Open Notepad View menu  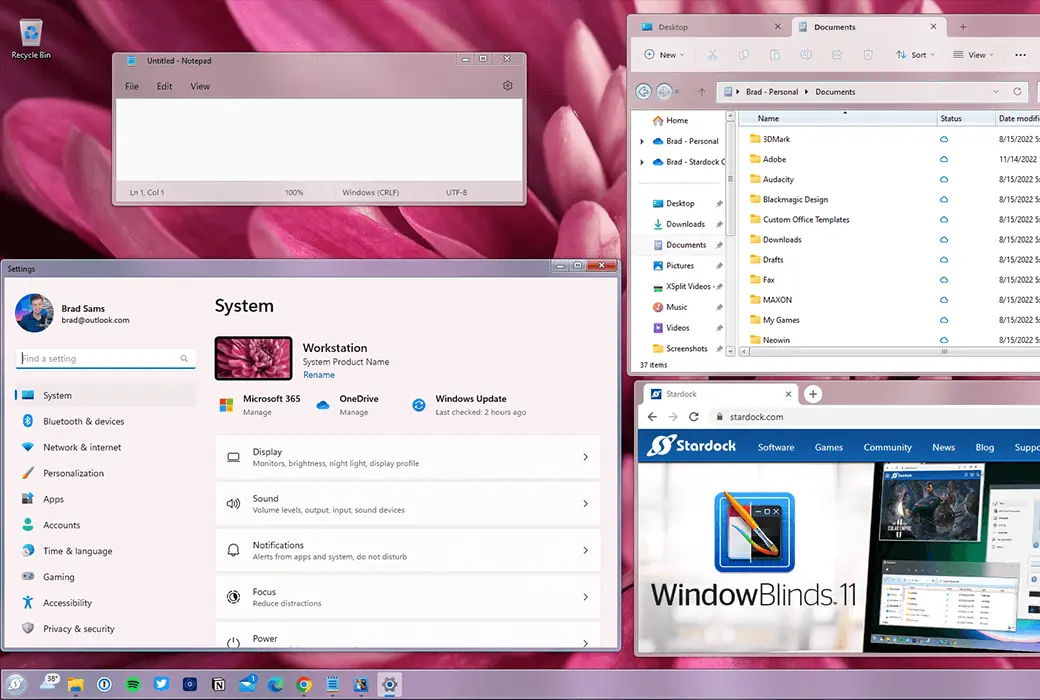[x=200, y=86]
